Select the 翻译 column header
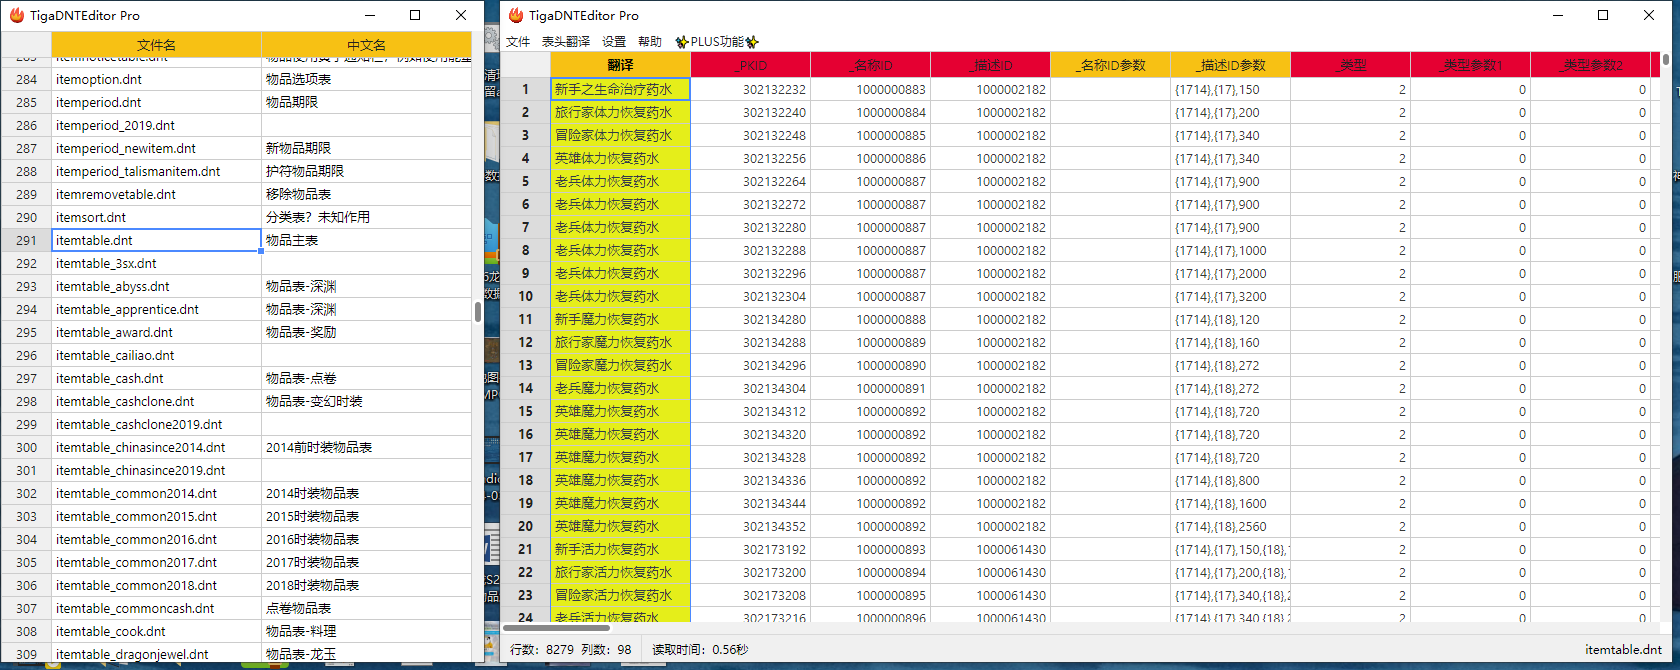 pos(620,65)
